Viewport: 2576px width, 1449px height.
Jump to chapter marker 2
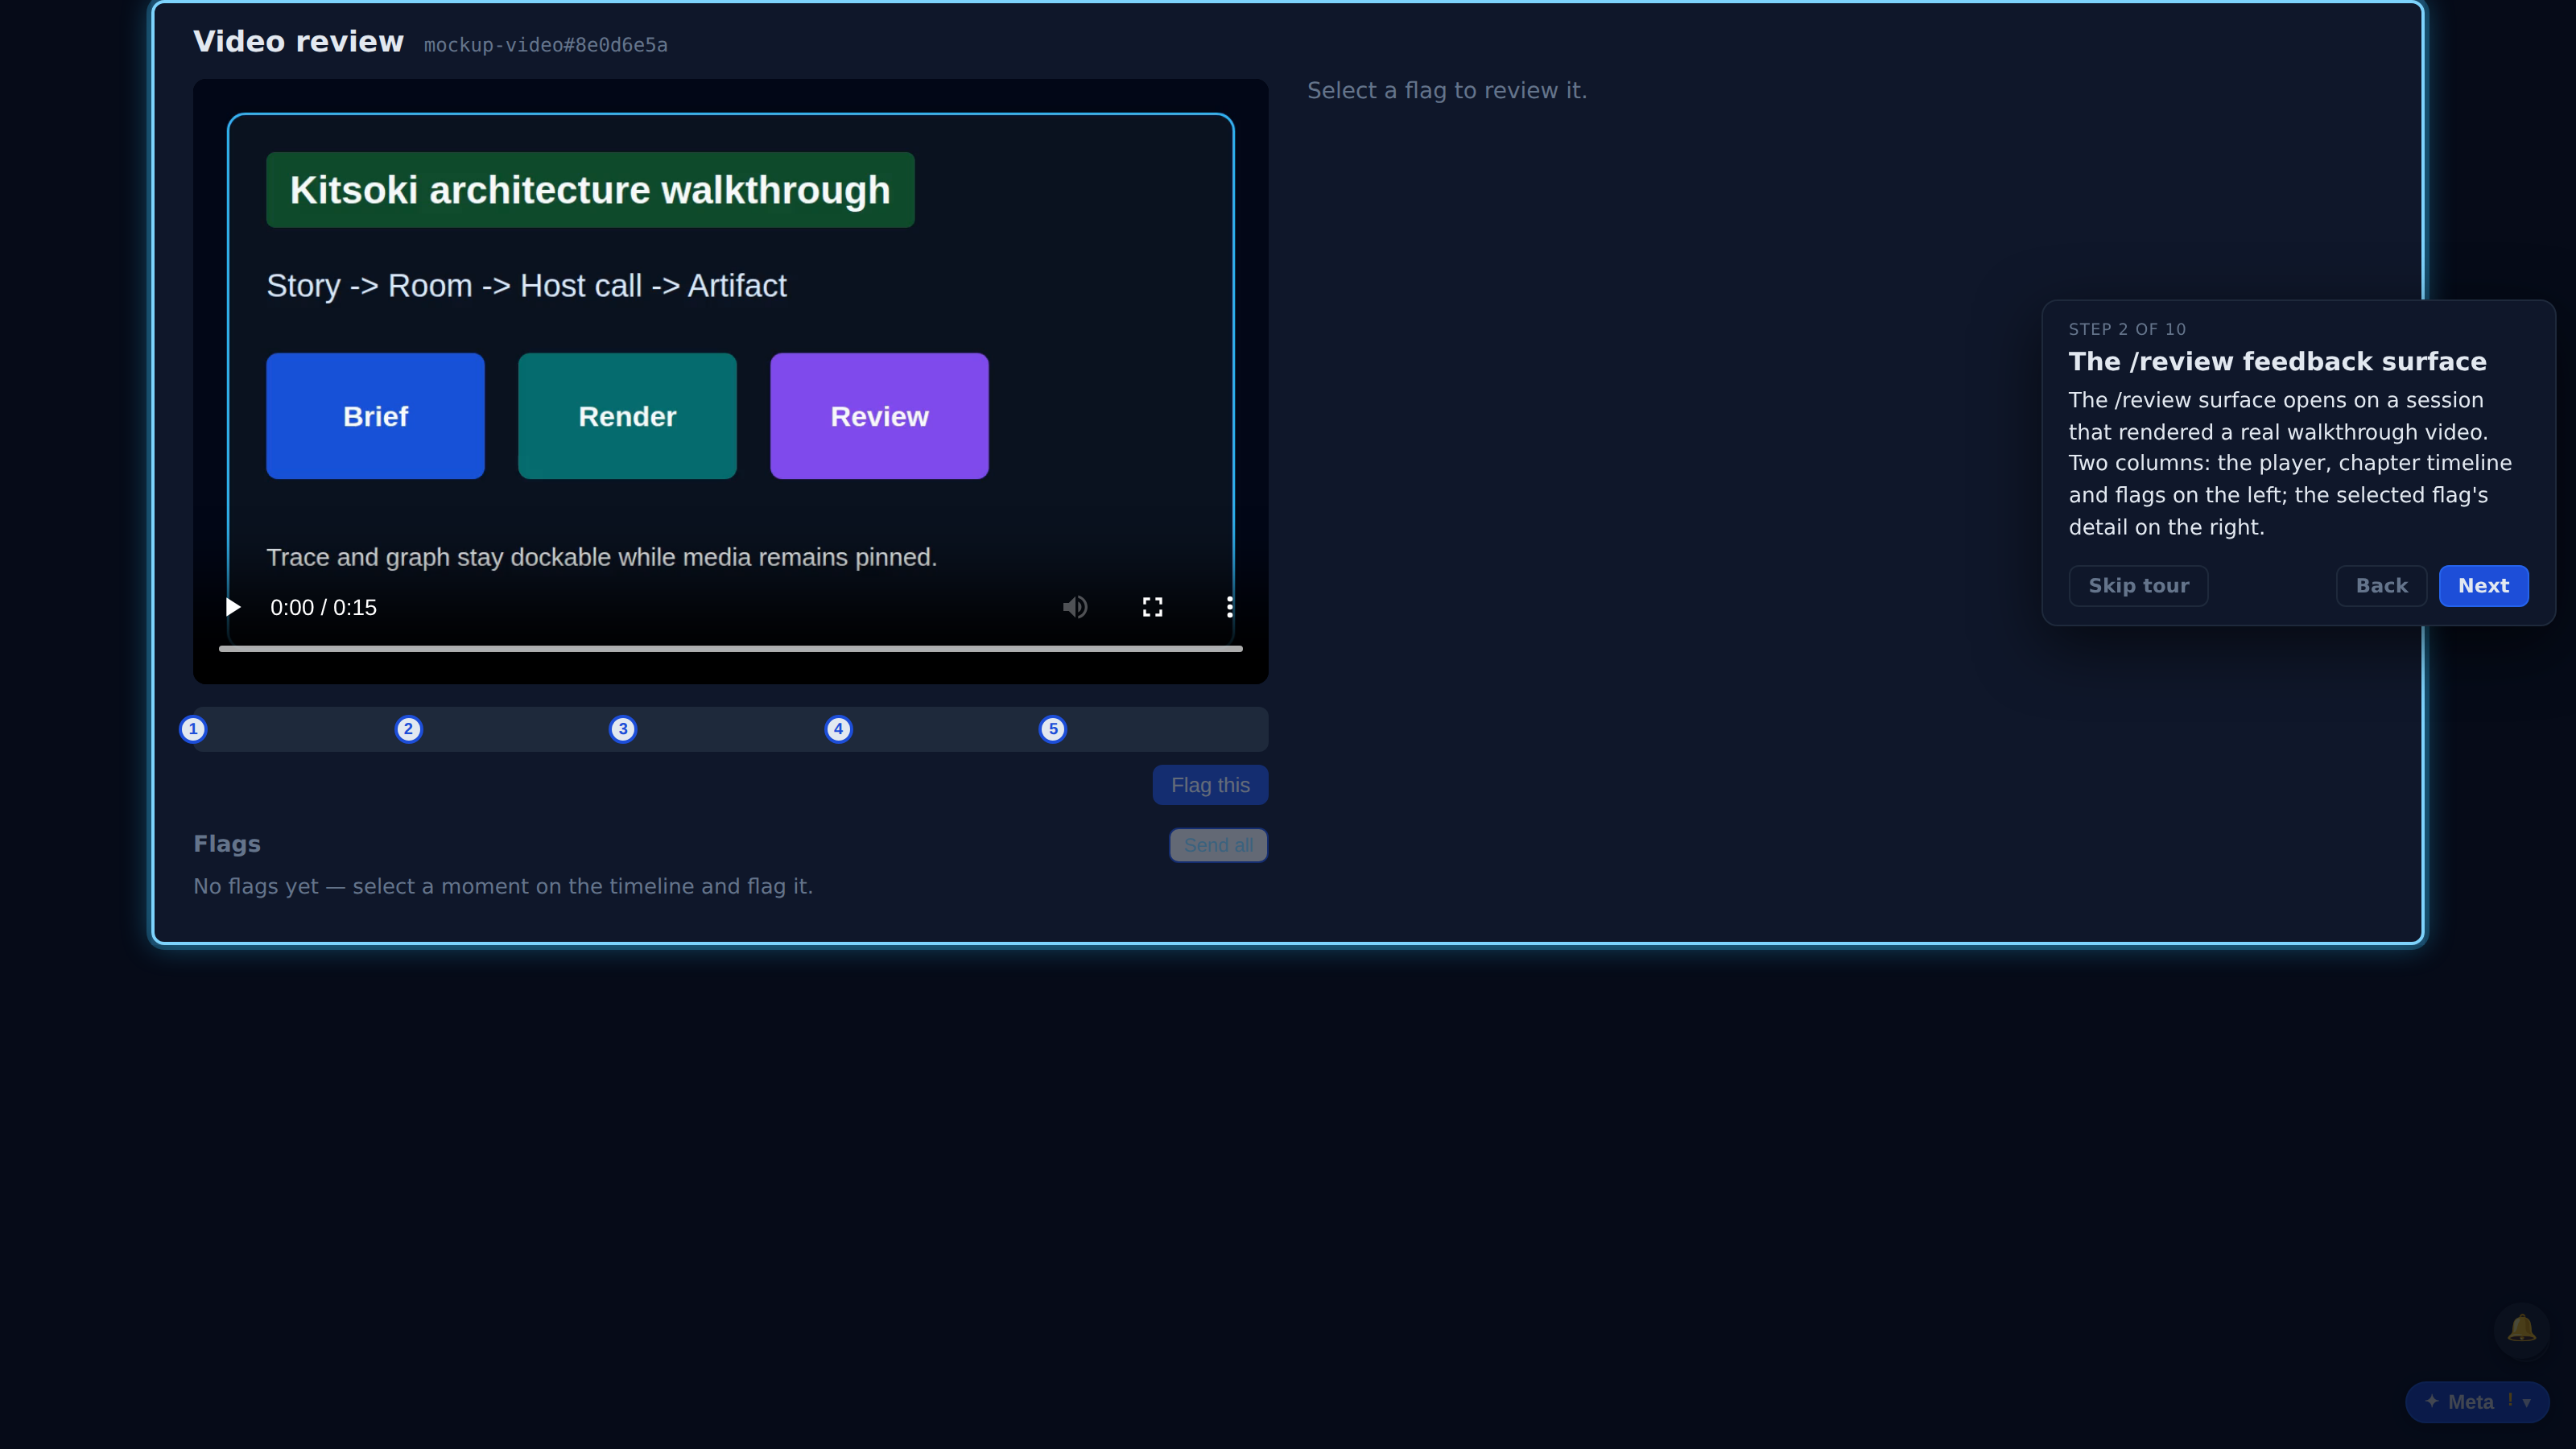tap(408, 729)
